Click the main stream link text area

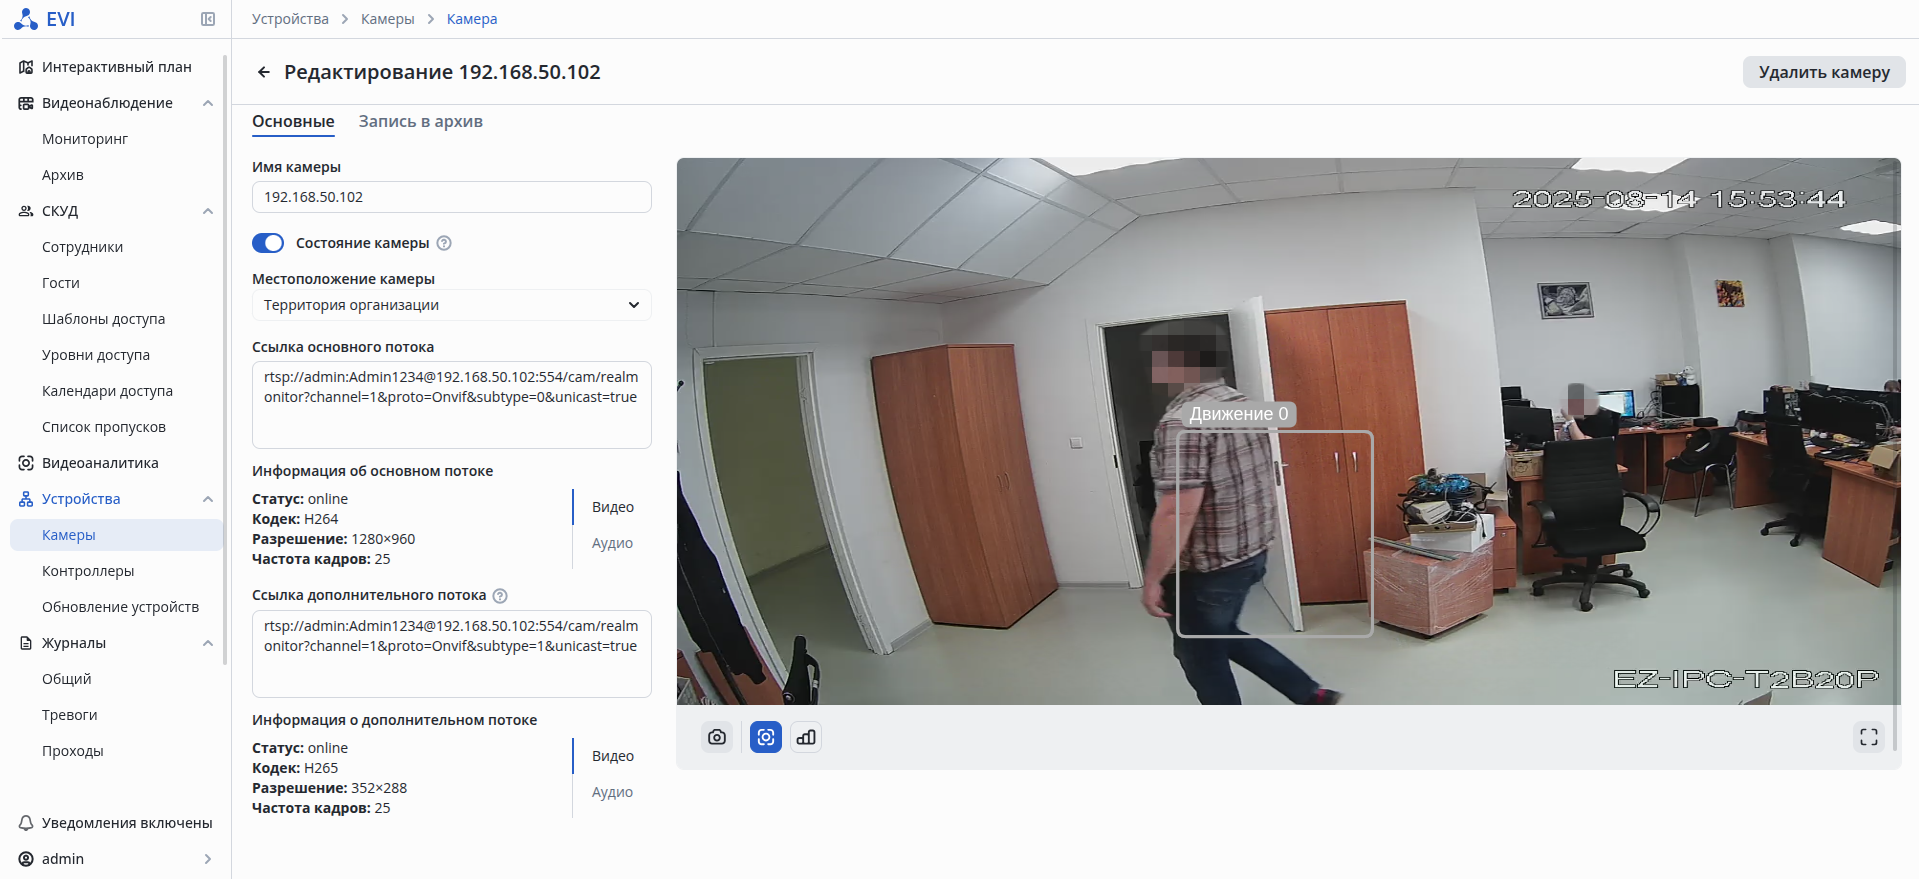[452, 405]
